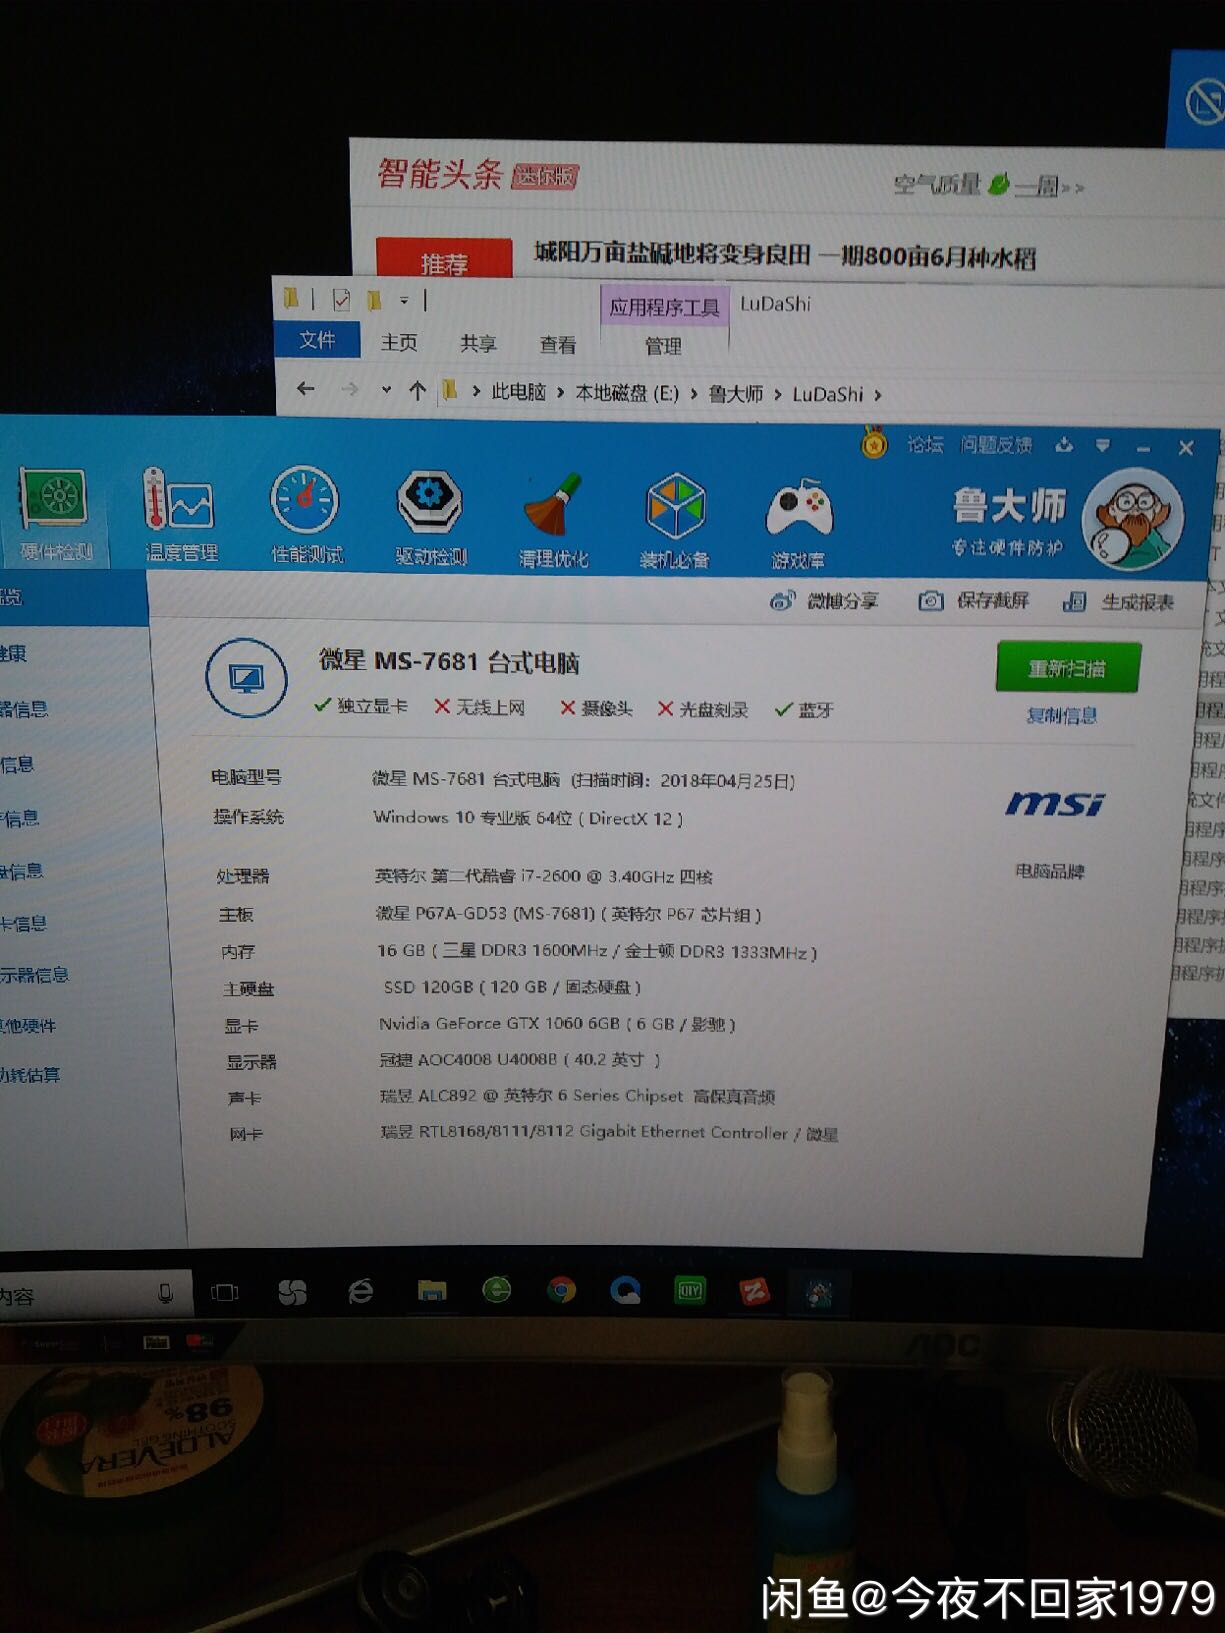Click the 摄像头 status indicator

596,708
